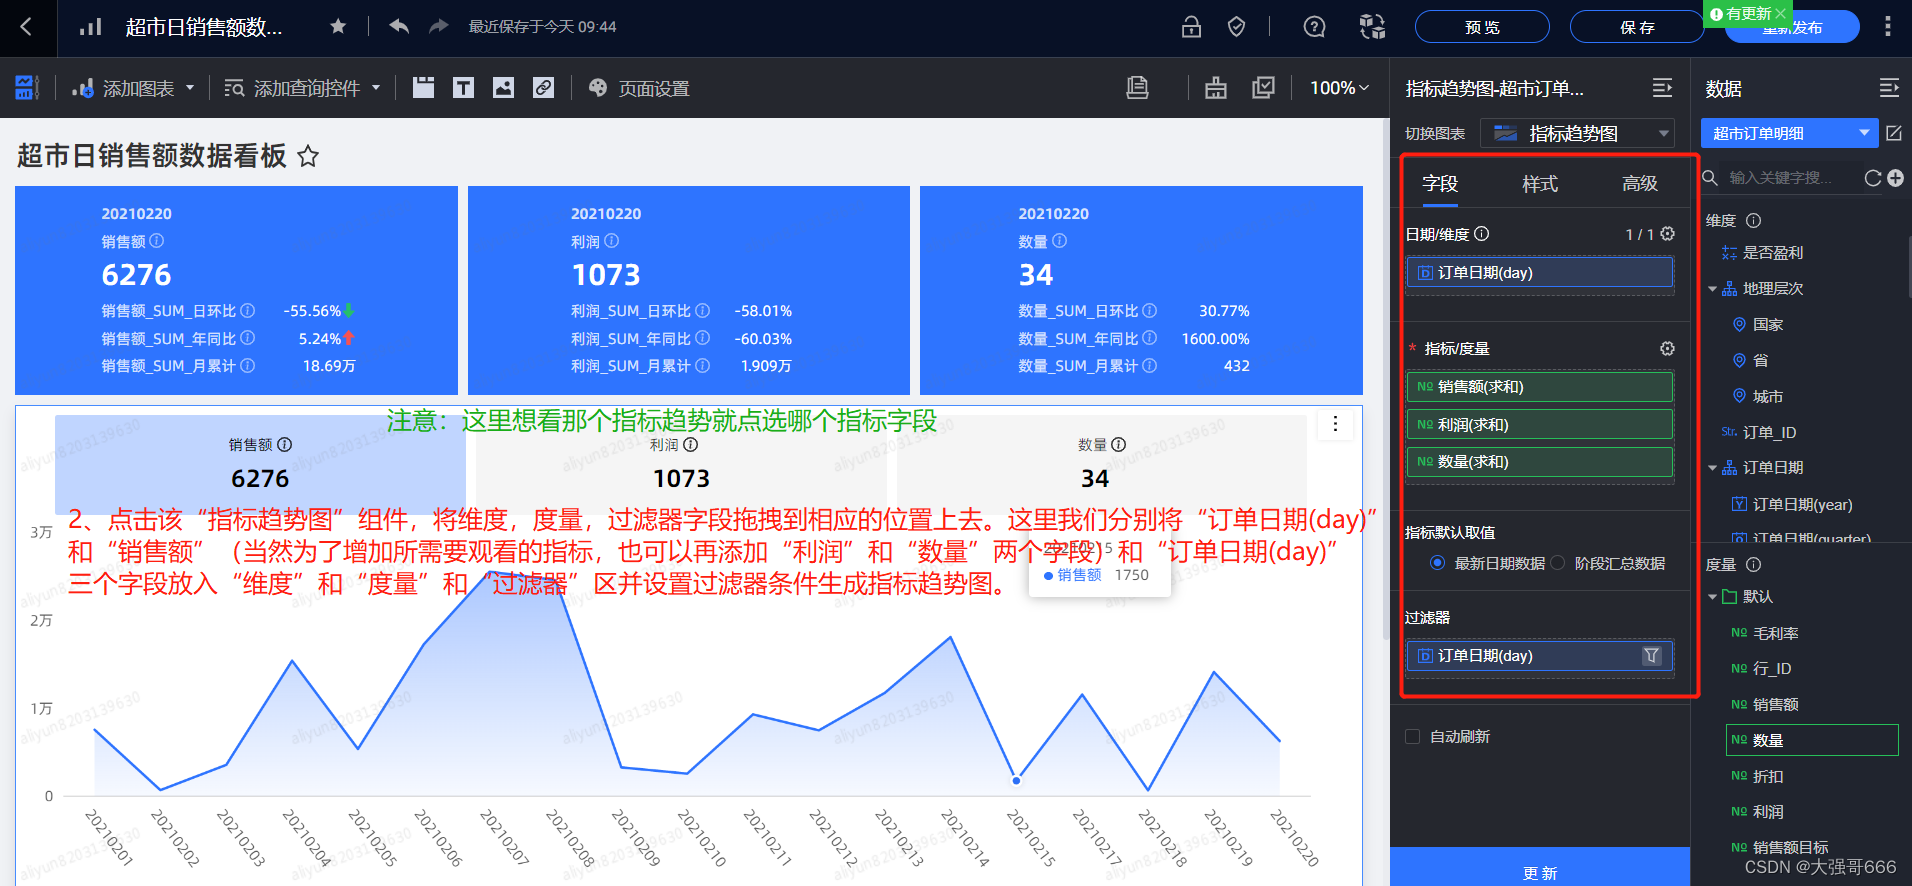The height and width of the screenshot is (886, 1912).
Task: Select the 数量 indicator tab in chart
Action: (x=1102, y=464)
